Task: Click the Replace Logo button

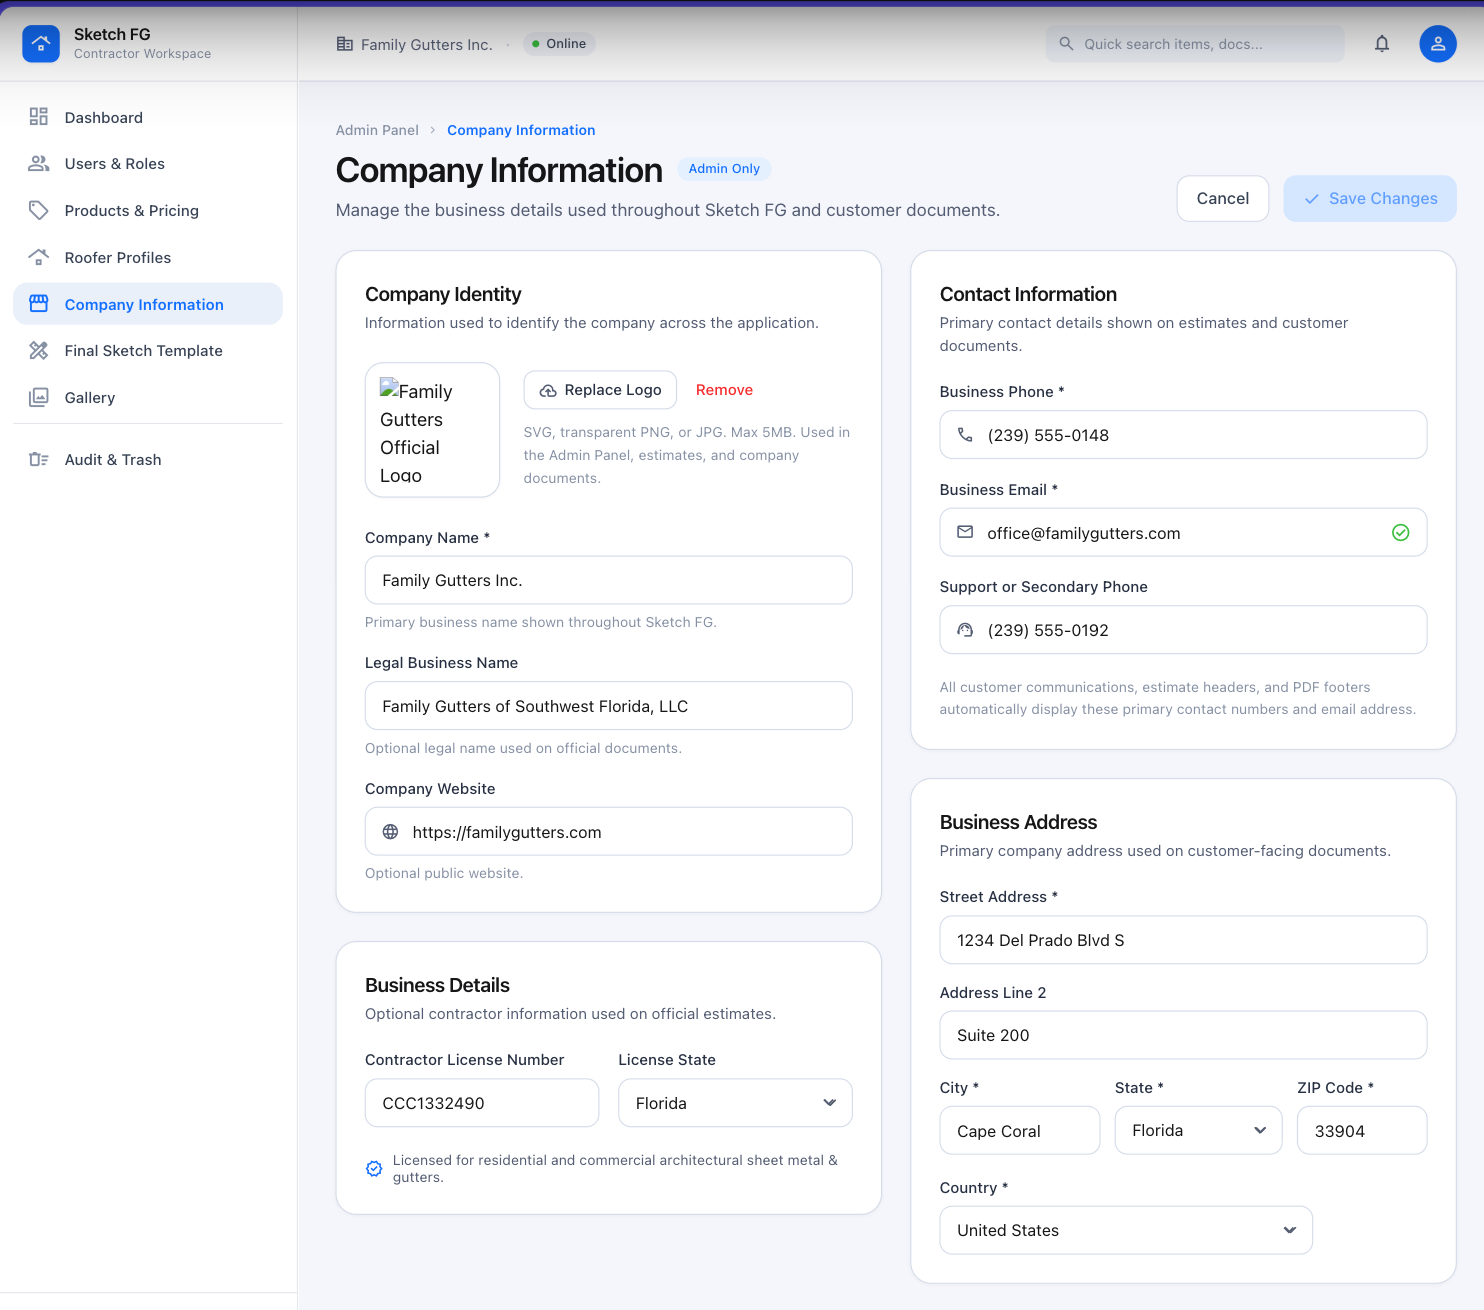Action: click(600, 390)
